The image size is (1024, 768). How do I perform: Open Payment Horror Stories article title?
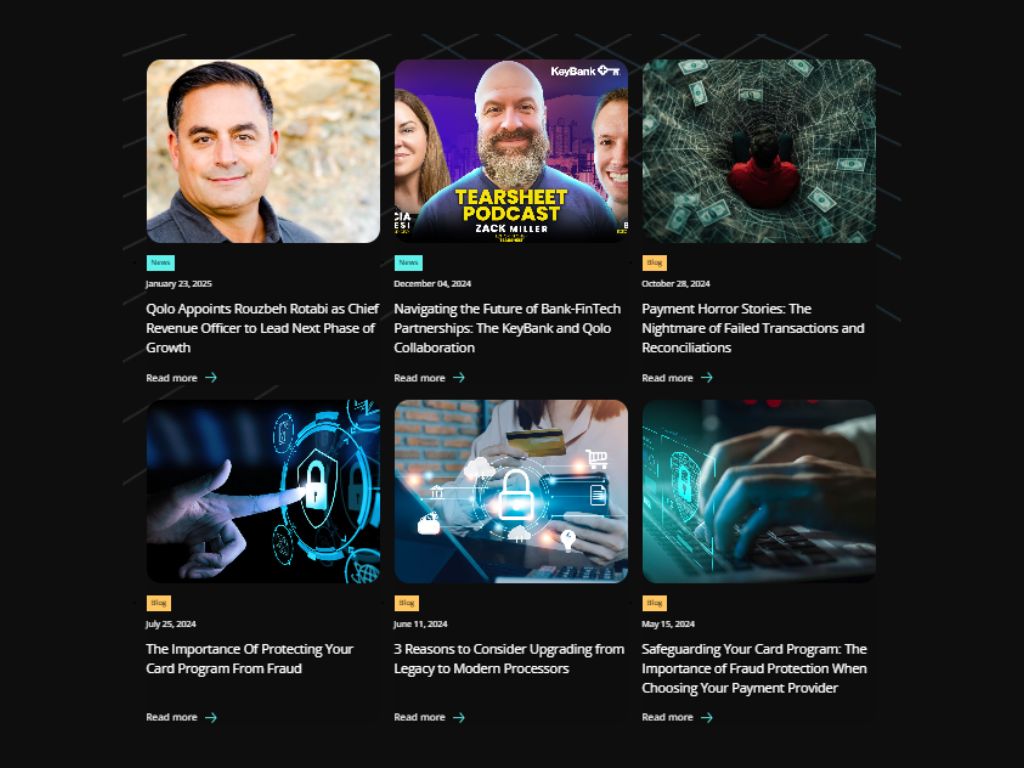753,328
